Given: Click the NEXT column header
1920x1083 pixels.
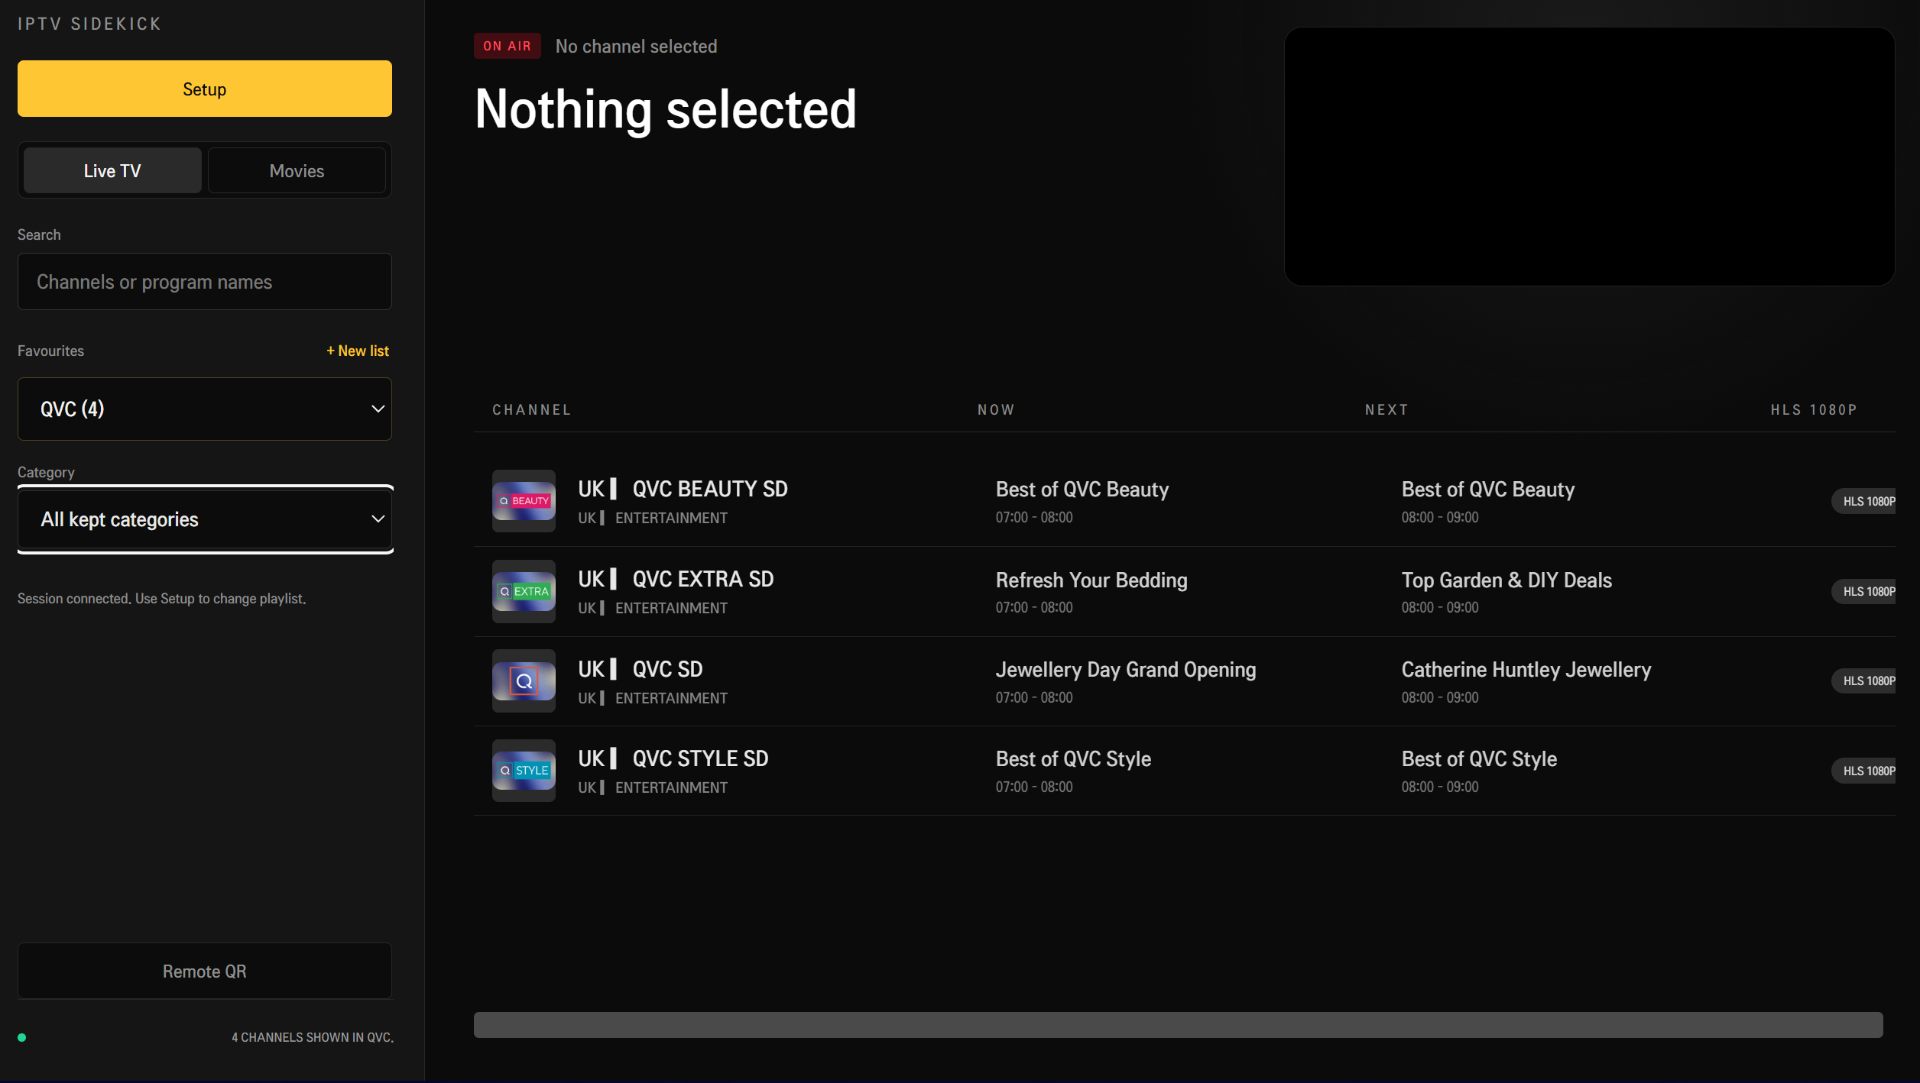Looking at the screenshot, I should click(x=1386, y=410).
